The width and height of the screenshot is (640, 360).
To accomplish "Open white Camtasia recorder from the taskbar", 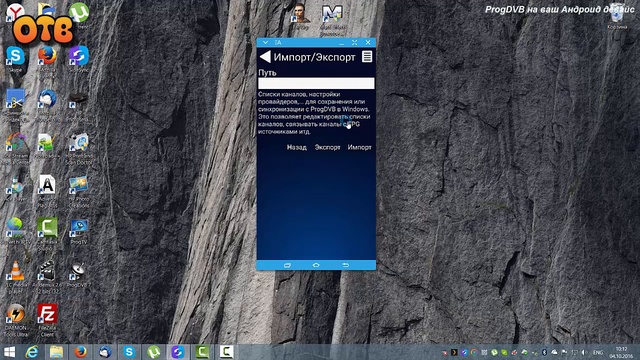I will point(226,352).
